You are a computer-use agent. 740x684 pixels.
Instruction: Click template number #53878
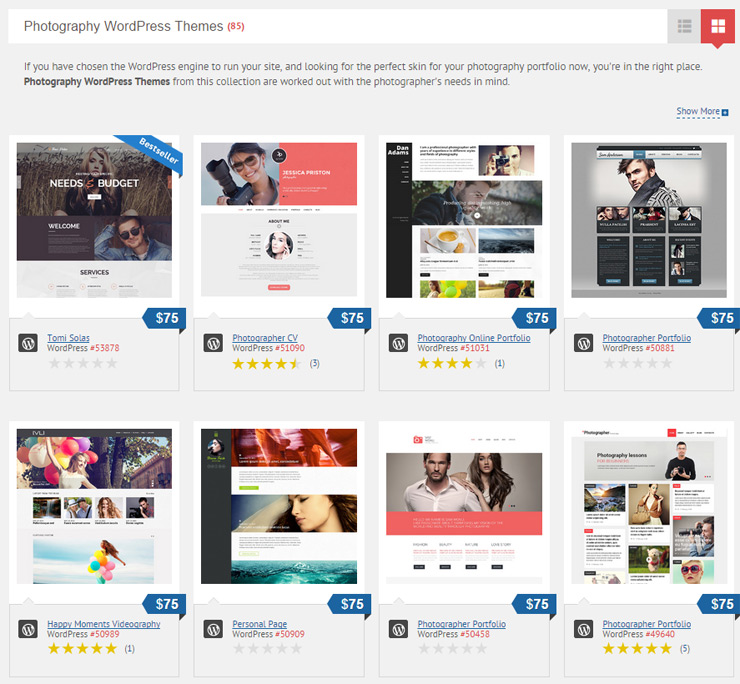(x=104, y=348)
